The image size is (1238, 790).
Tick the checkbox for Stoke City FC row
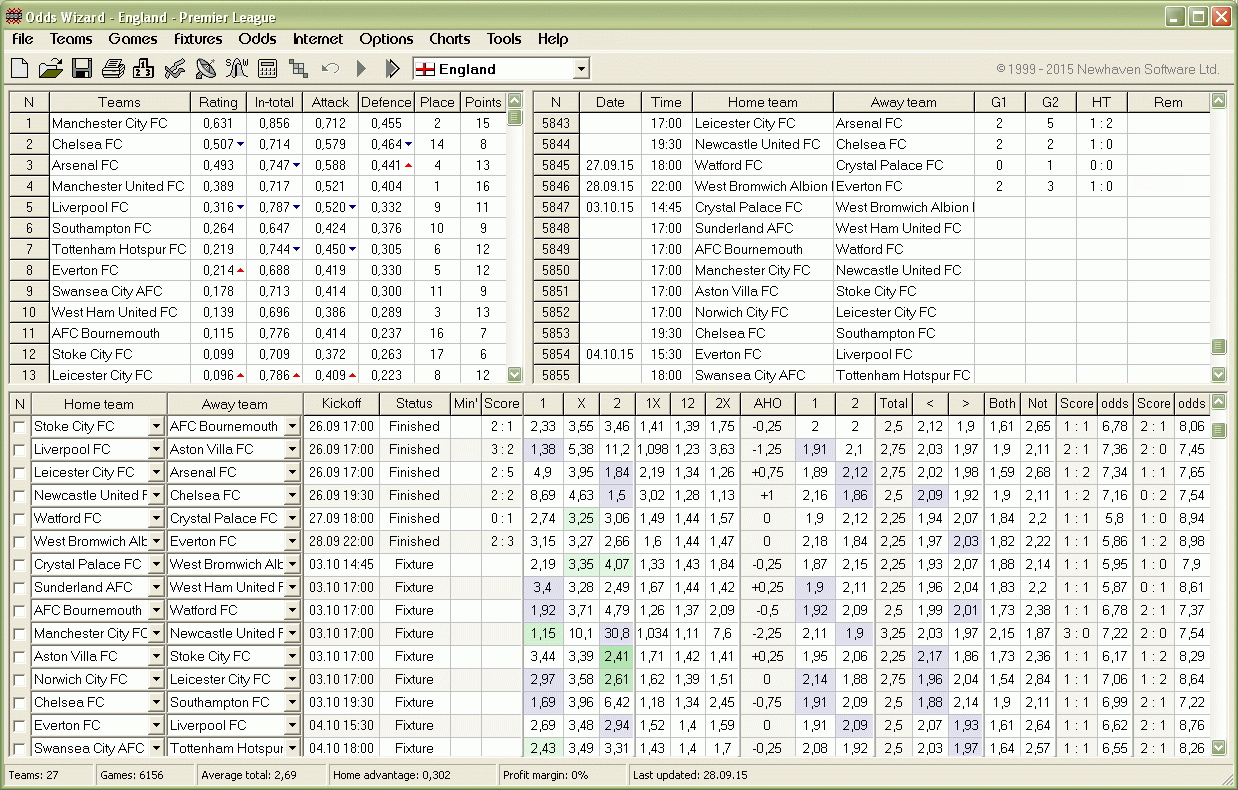(x=20, y=427)
